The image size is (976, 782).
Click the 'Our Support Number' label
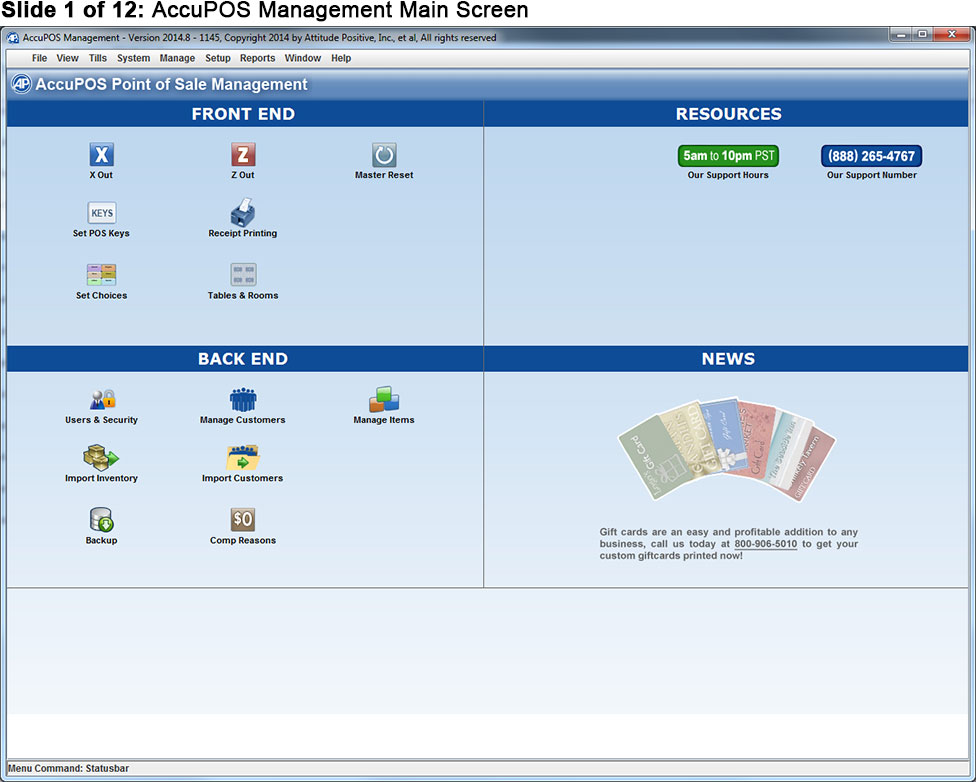871,175
